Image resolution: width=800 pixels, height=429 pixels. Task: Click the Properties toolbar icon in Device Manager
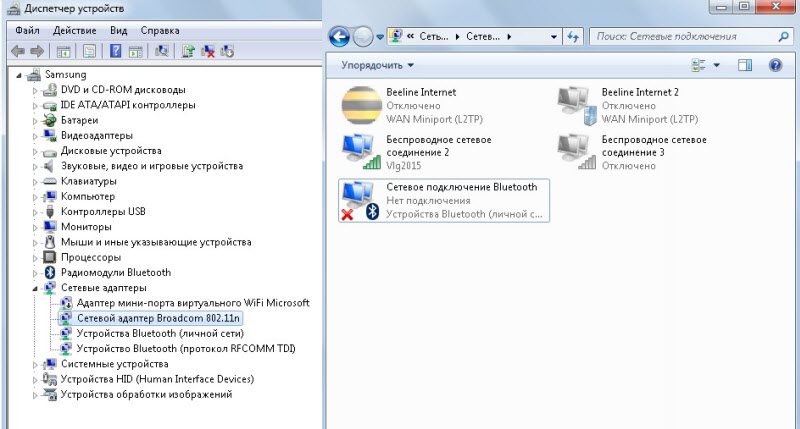pyautogui.click(x=89, y=51)
